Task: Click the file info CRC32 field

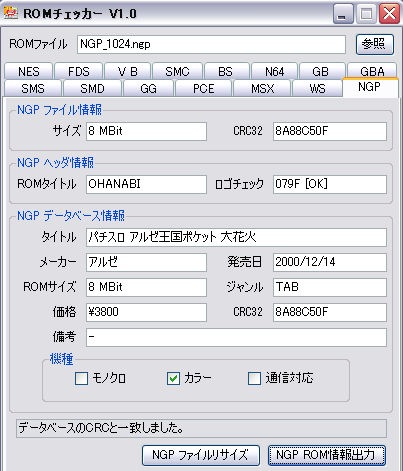Action: [x=330, y=131]
